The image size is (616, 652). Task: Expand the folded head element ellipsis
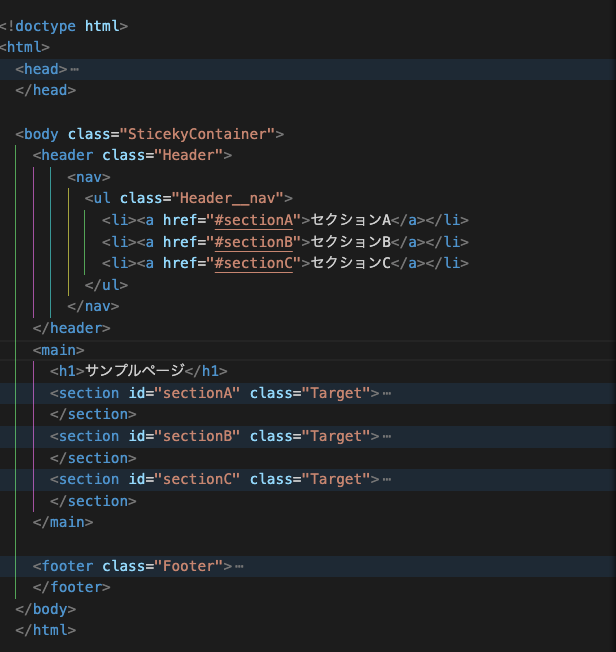click(x=75, y=69)
